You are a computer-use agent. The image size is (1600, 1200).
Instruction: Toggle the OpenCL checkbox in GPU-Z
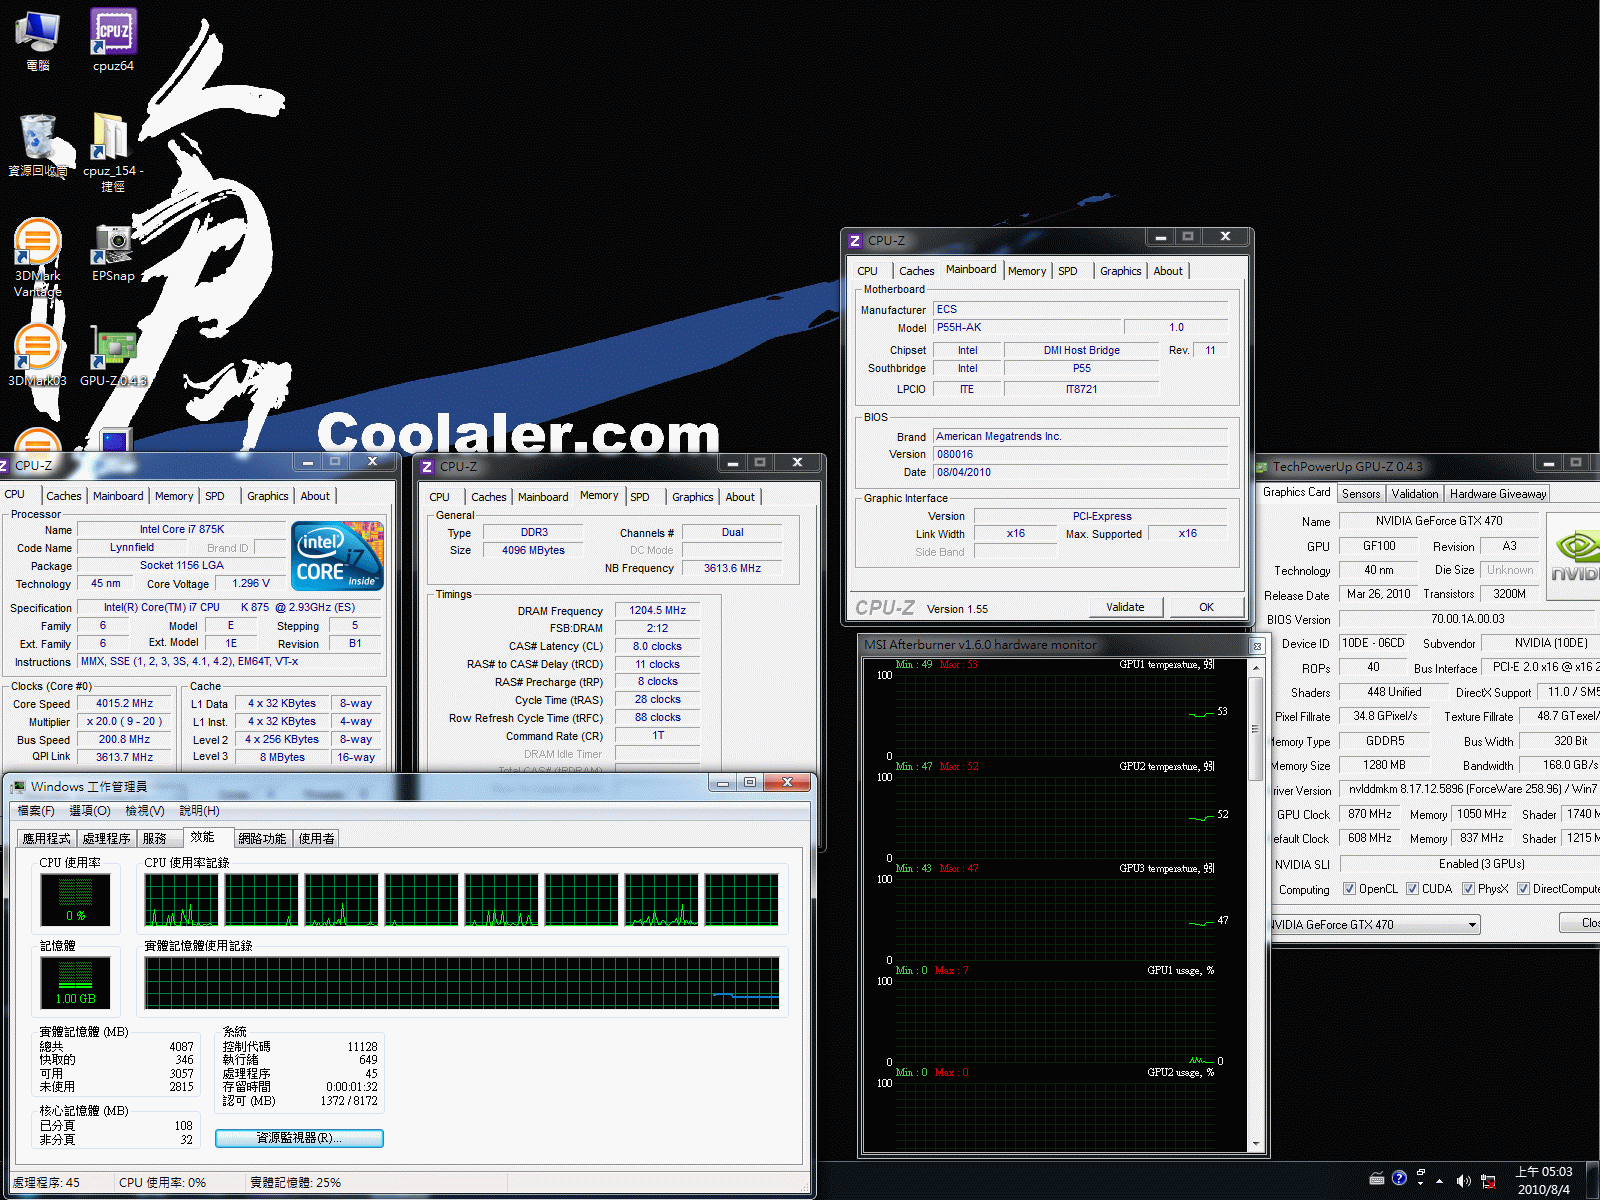pyautogui.click(x=1349, y=889)
